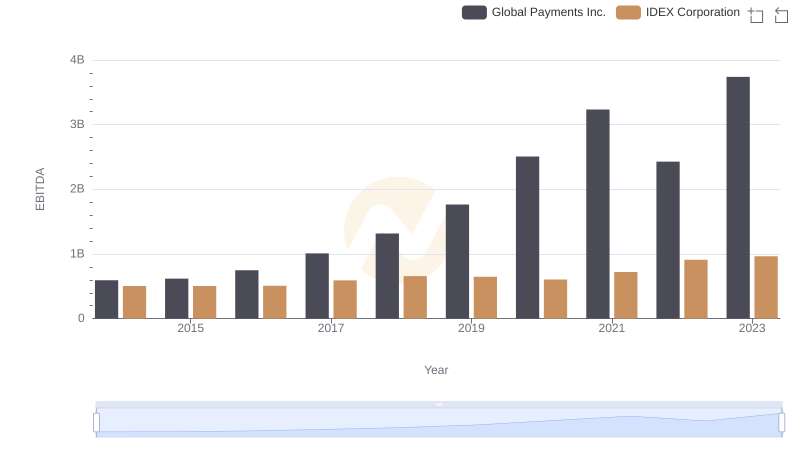Click the 4B y-axis label
The height and width of the screenshot is (461, 800).
(x=77, y=60)
